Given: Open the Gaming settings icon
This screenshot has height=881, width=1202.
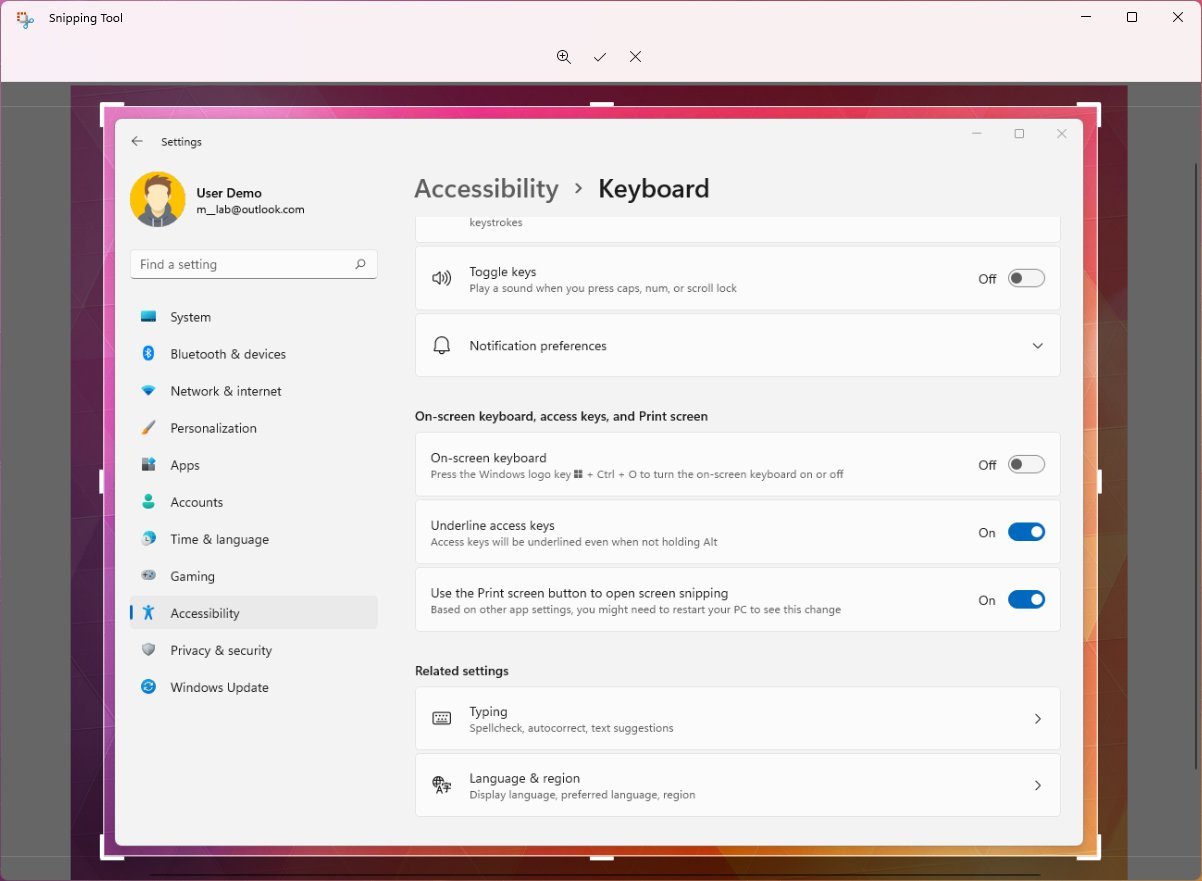Looking at the screenshot, I should [151, 576].
